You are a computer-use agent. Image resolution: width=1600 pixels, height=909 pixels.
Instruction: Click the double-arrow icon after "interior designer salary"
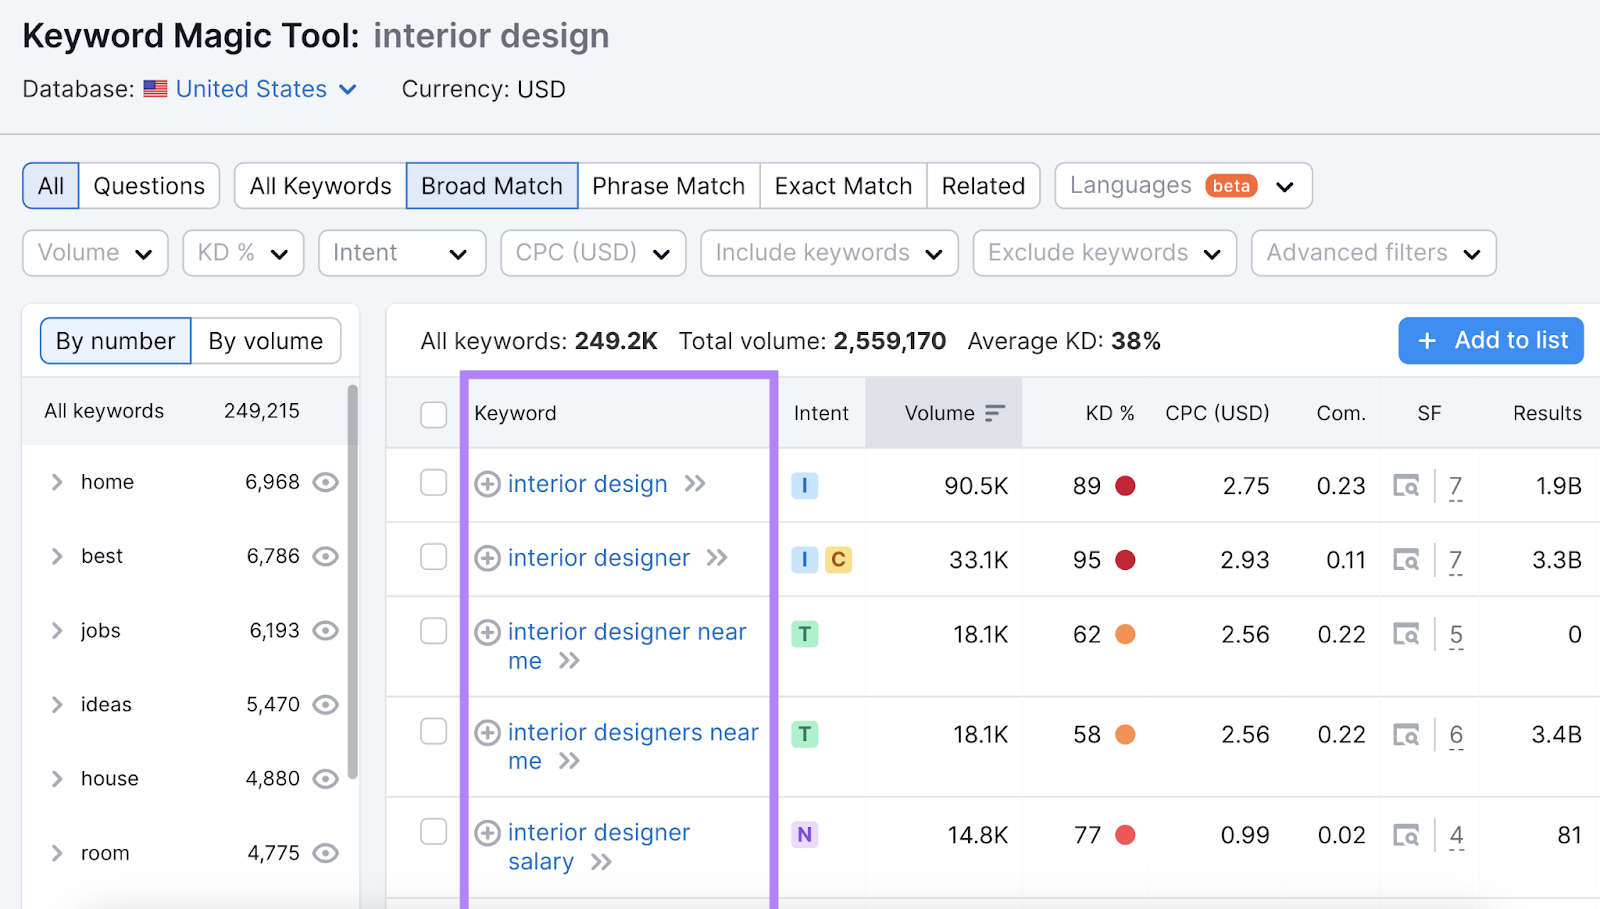coord(601,862)
